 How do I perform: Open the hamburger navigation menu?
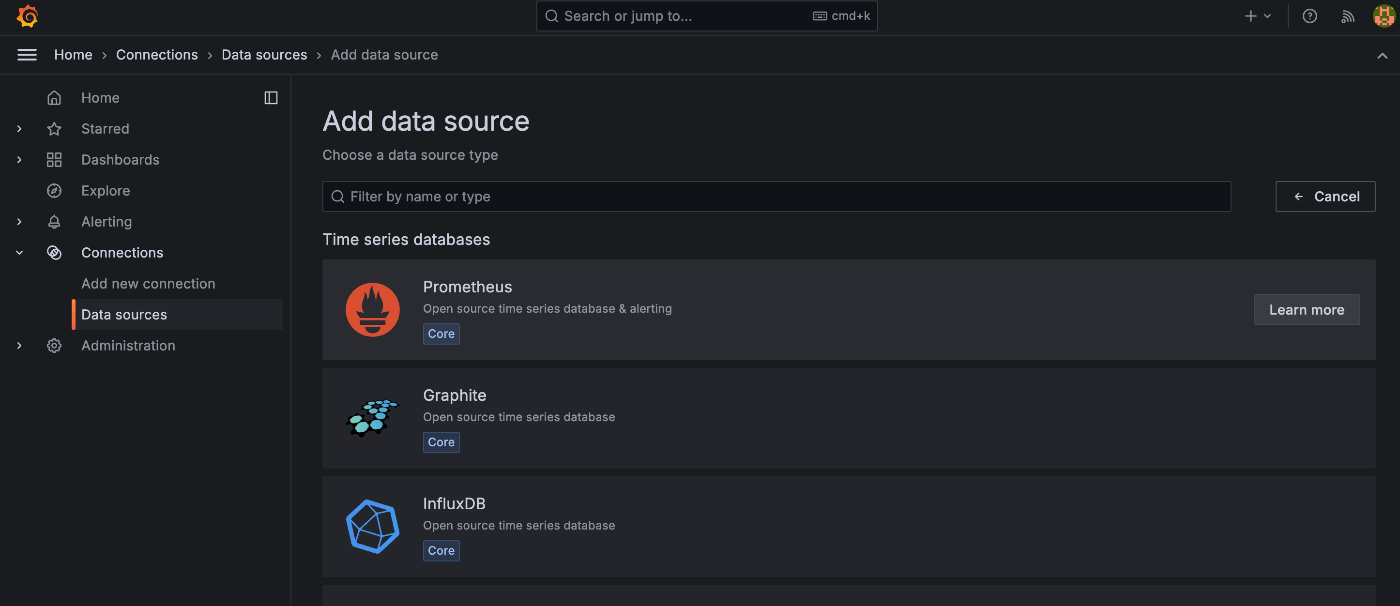(27, 55)
